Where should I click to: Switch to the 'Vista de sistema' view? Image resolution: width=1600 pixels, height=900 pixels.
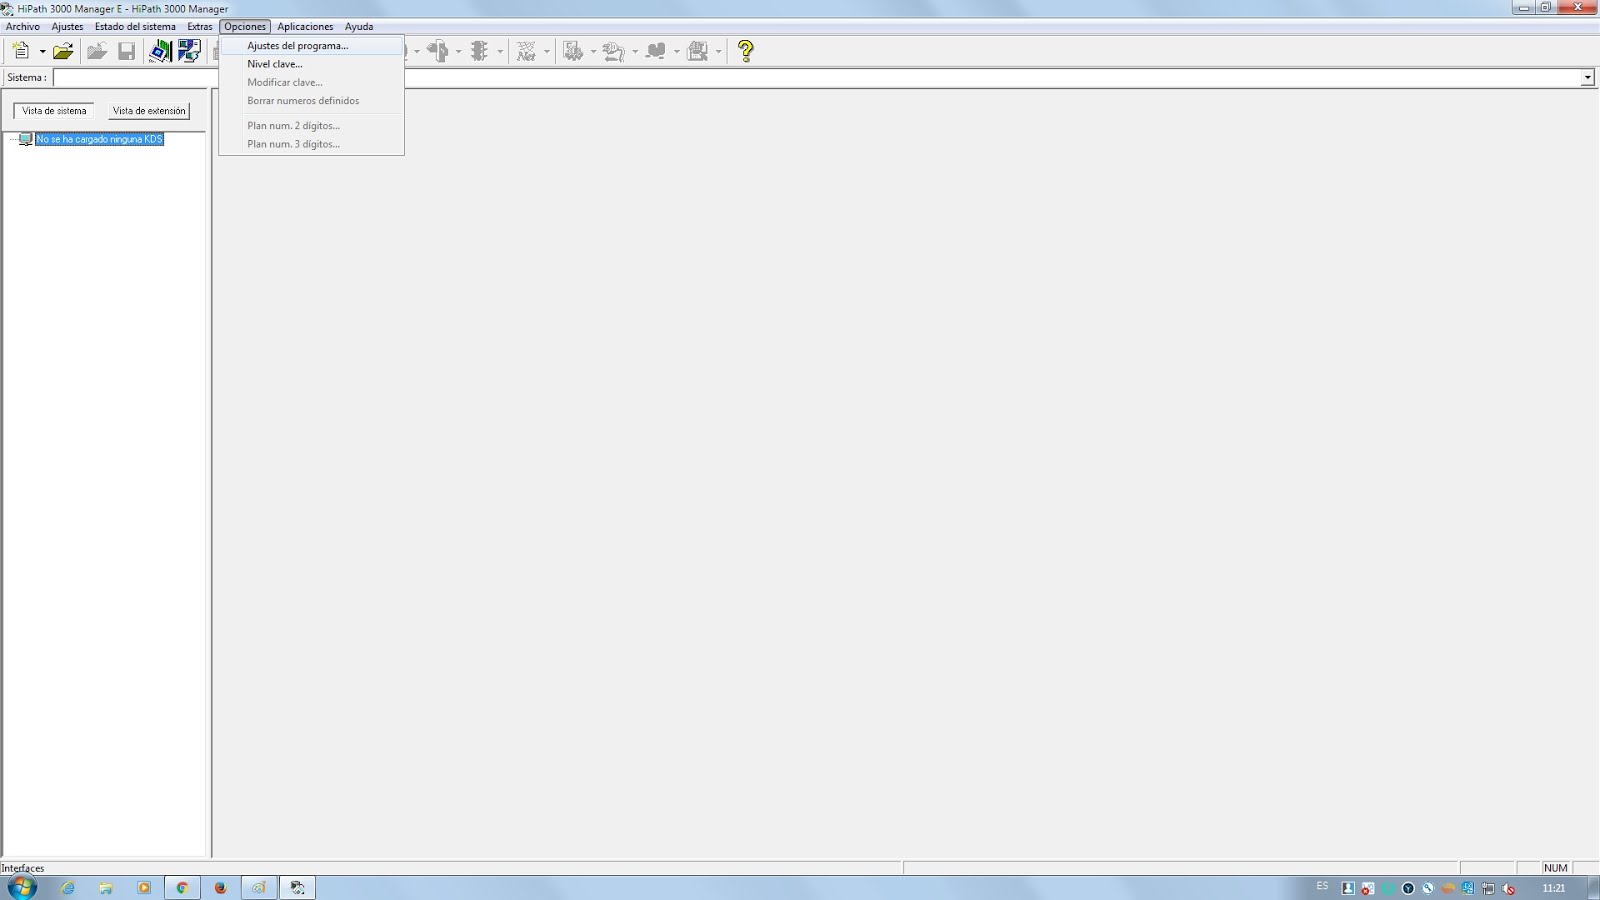coord(54,111)
